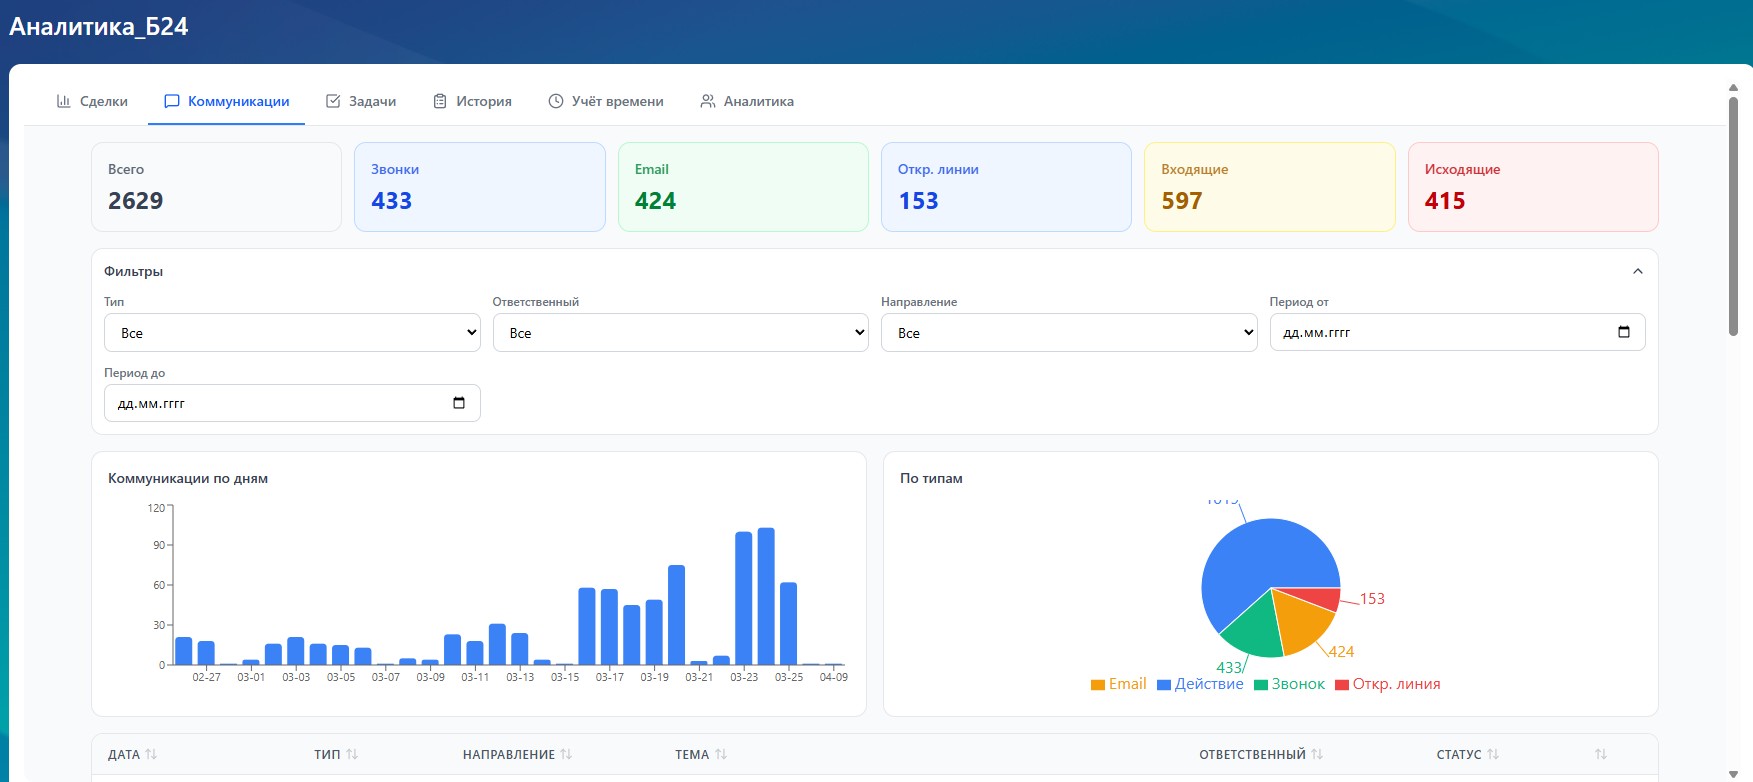The image size is (1753, 782).
Task: Click sort arrows next to СТАТУС
Action: tap(1493, 754)
